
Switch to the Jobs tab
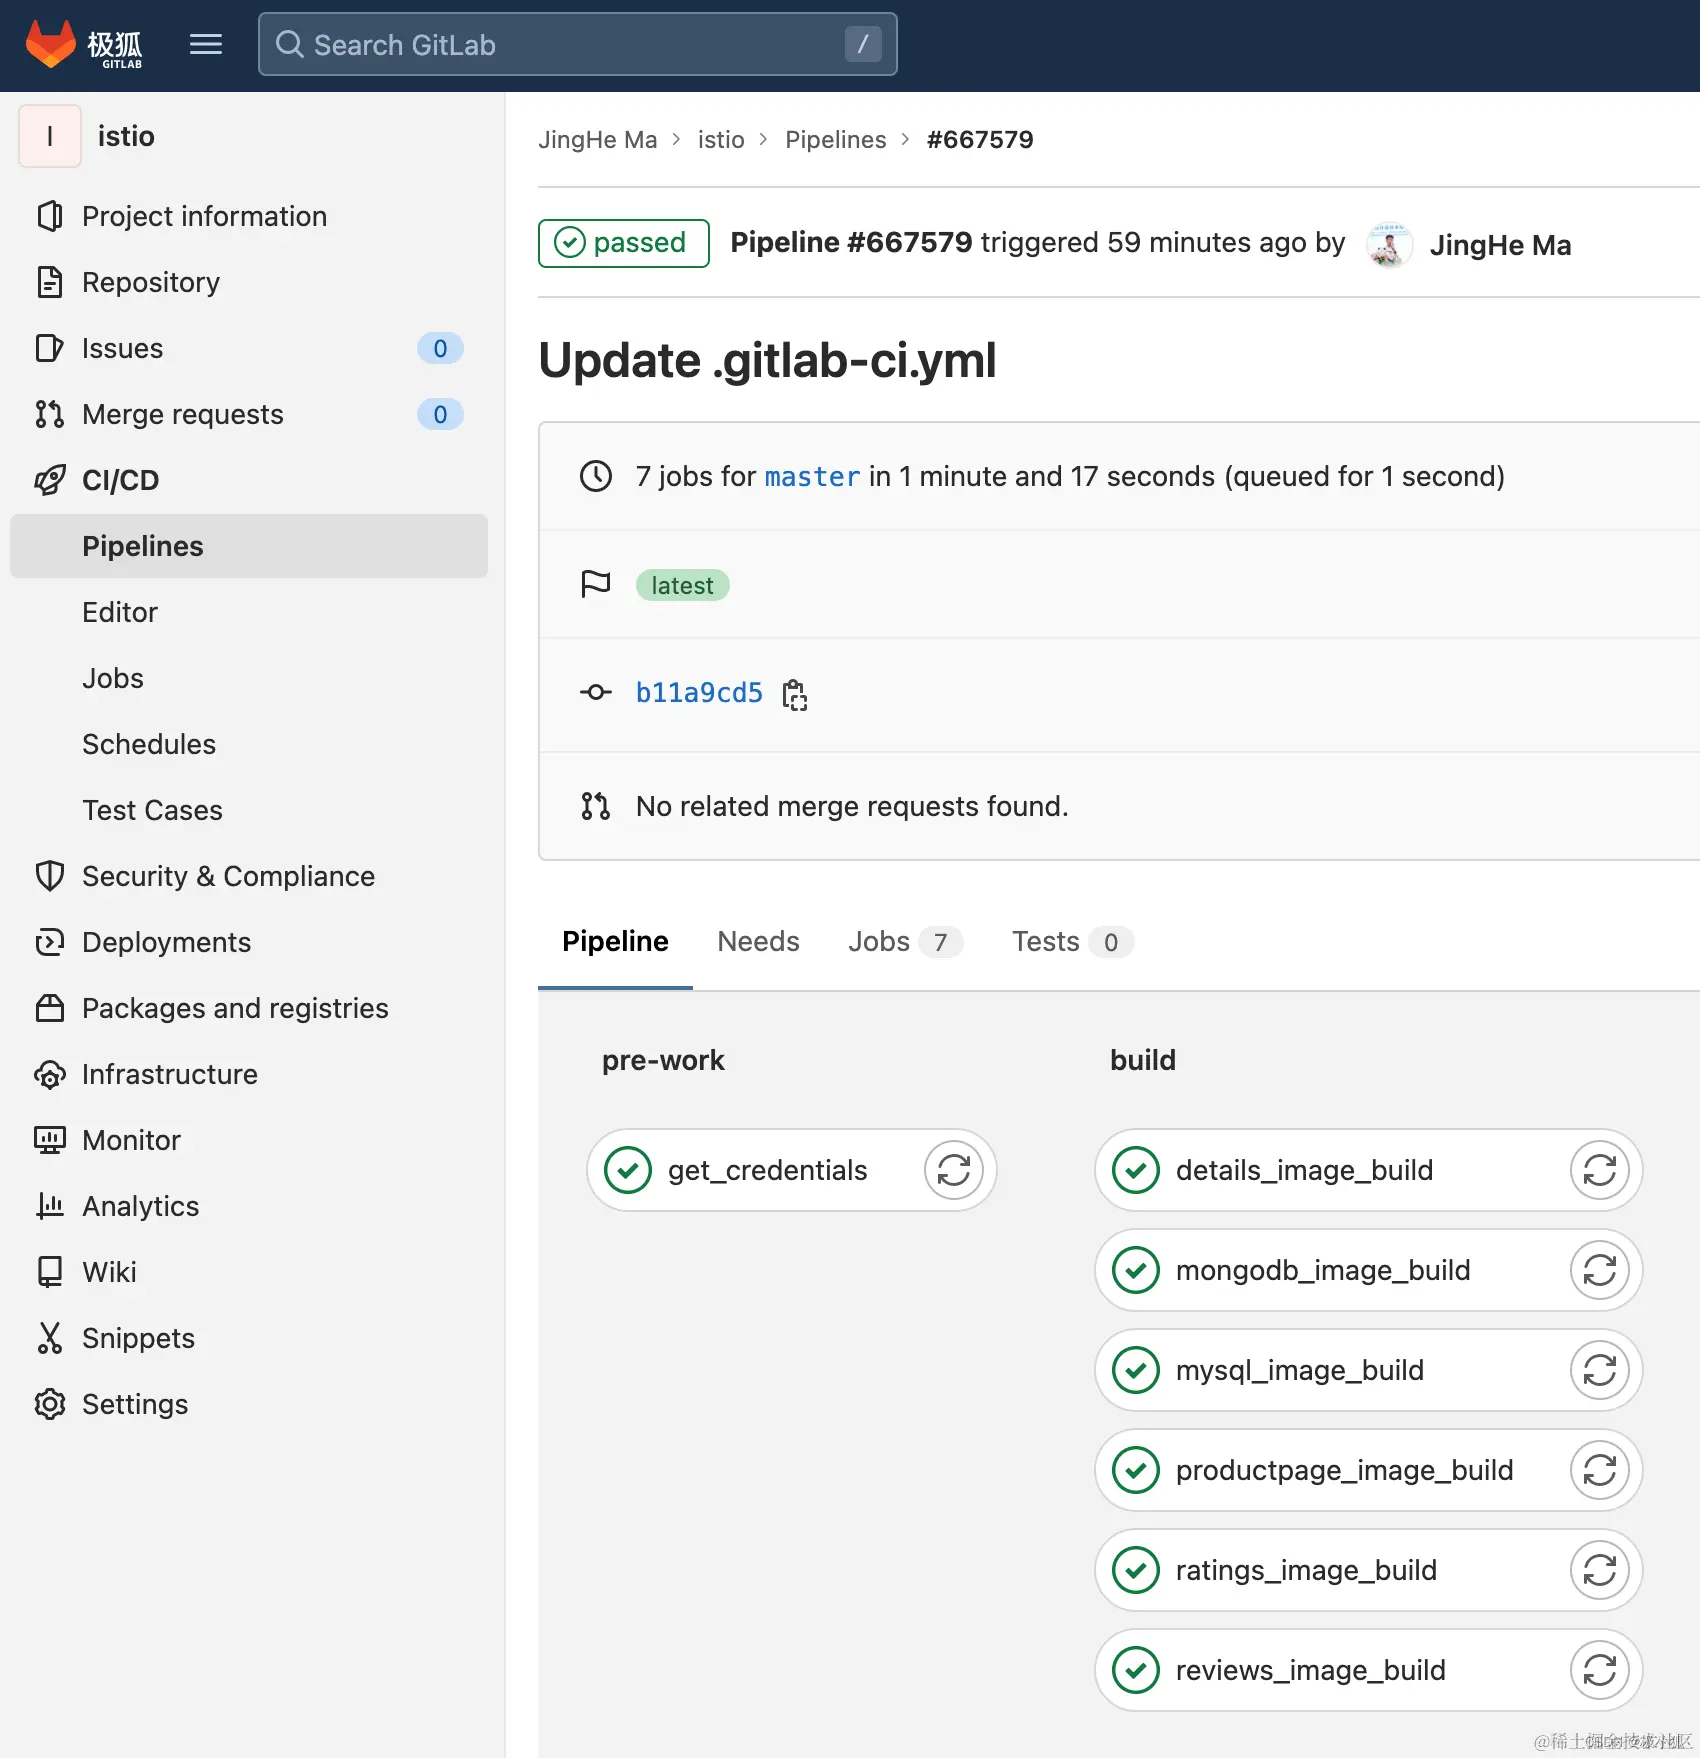905,941
